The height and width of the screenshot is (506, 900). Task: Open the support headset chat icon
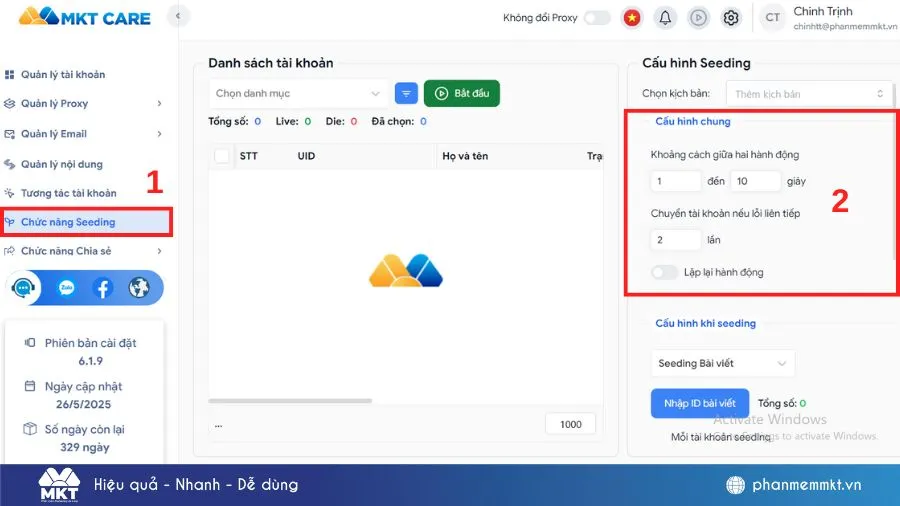point(24,287)
